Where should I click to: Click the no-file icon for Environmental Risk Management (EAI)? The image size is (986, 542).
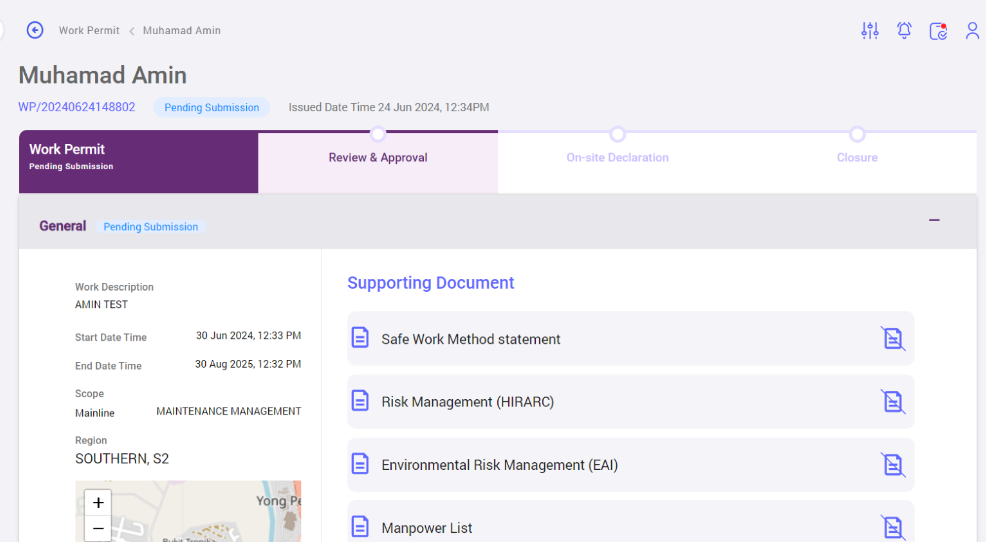click(x=892, y=465)
